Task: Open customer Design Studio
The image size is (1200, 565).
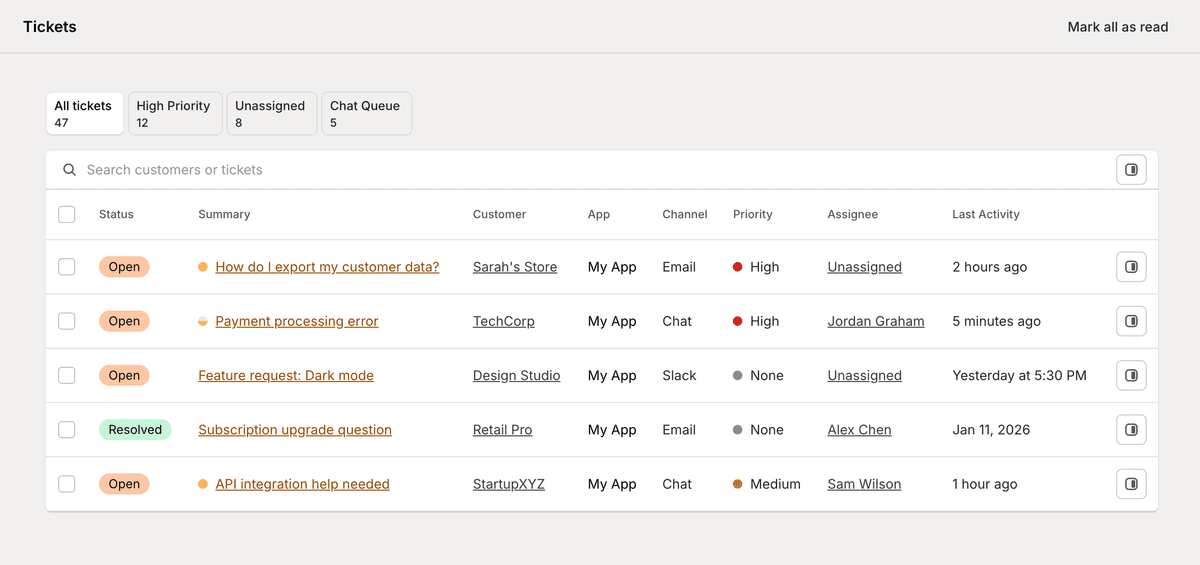Action: [x=517, y=375]
